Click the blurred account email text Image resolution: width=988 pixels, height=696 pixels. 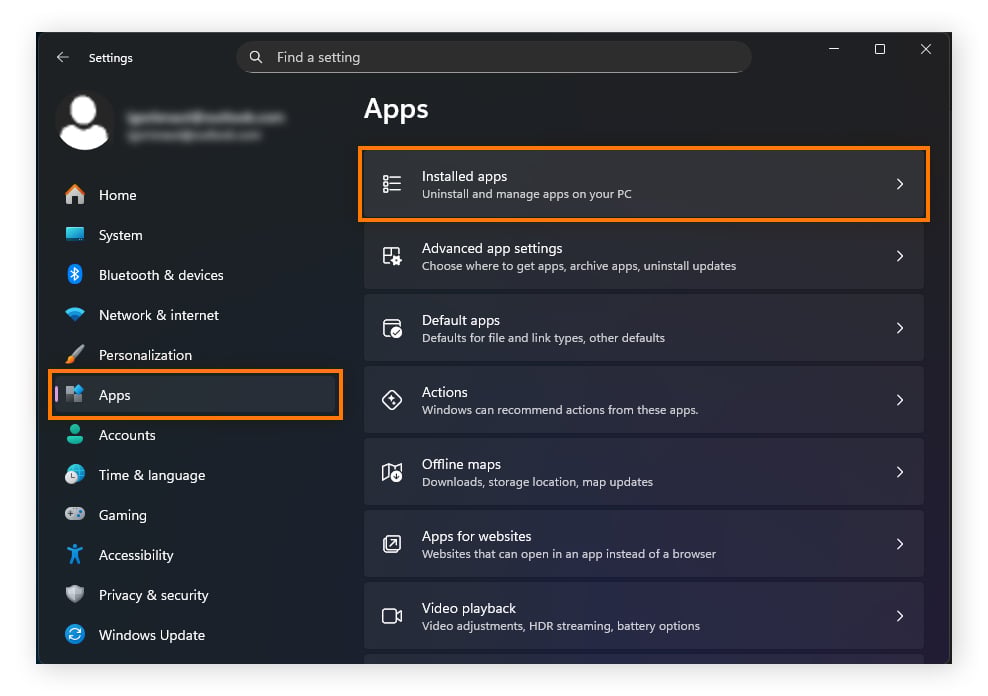point(204,118)
